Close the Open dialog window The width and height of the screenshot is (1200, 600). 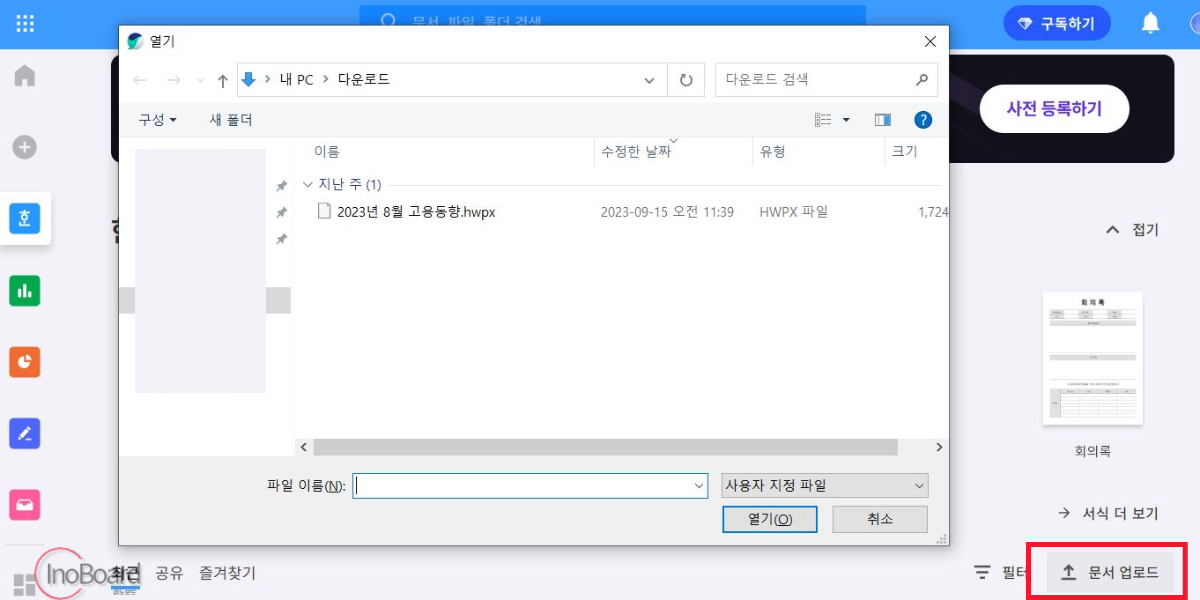point(930,42)
